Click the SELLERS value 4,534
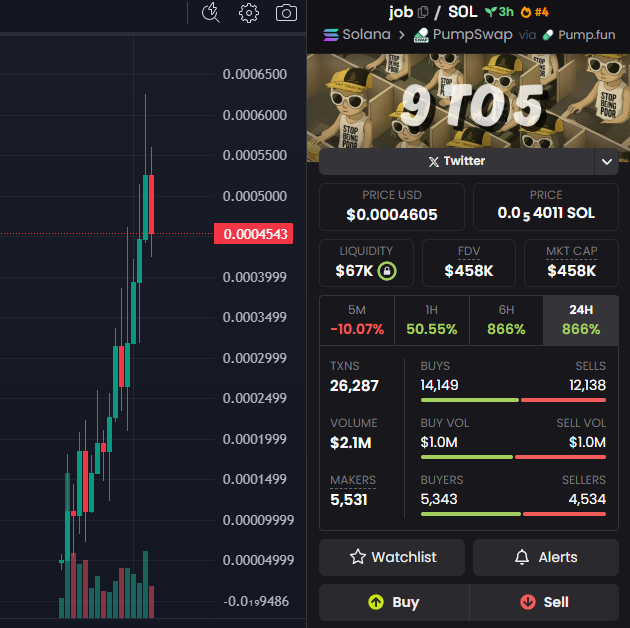 [587, 499]
